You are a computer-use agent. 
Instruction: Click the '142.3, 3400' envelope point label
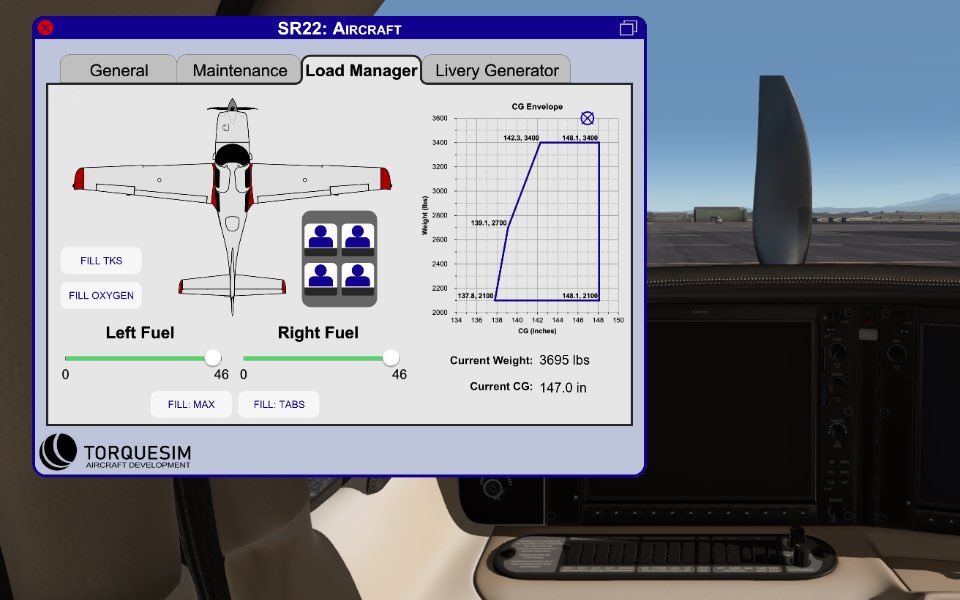521,138
